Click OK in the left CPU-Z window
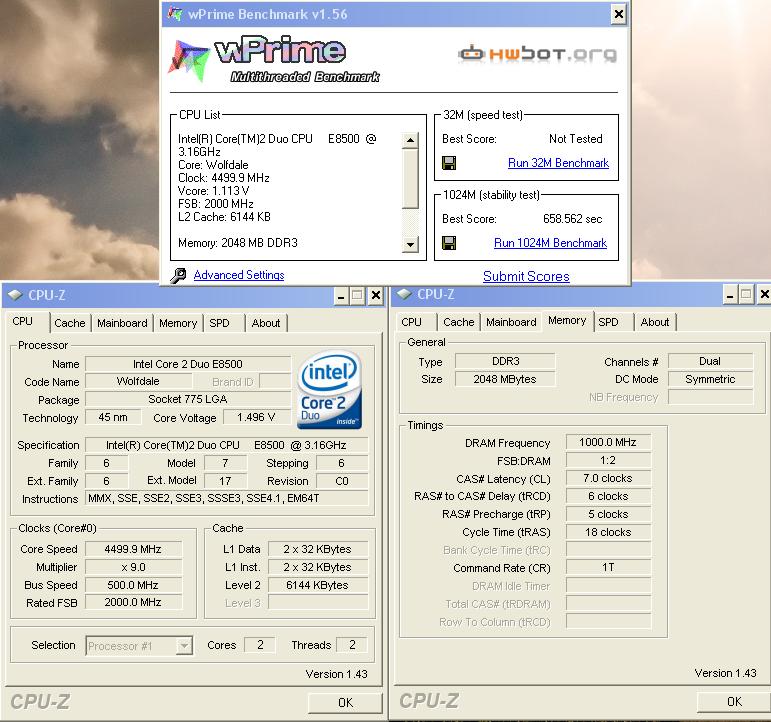Screen dimensions: 771x722 click(345, 703)
